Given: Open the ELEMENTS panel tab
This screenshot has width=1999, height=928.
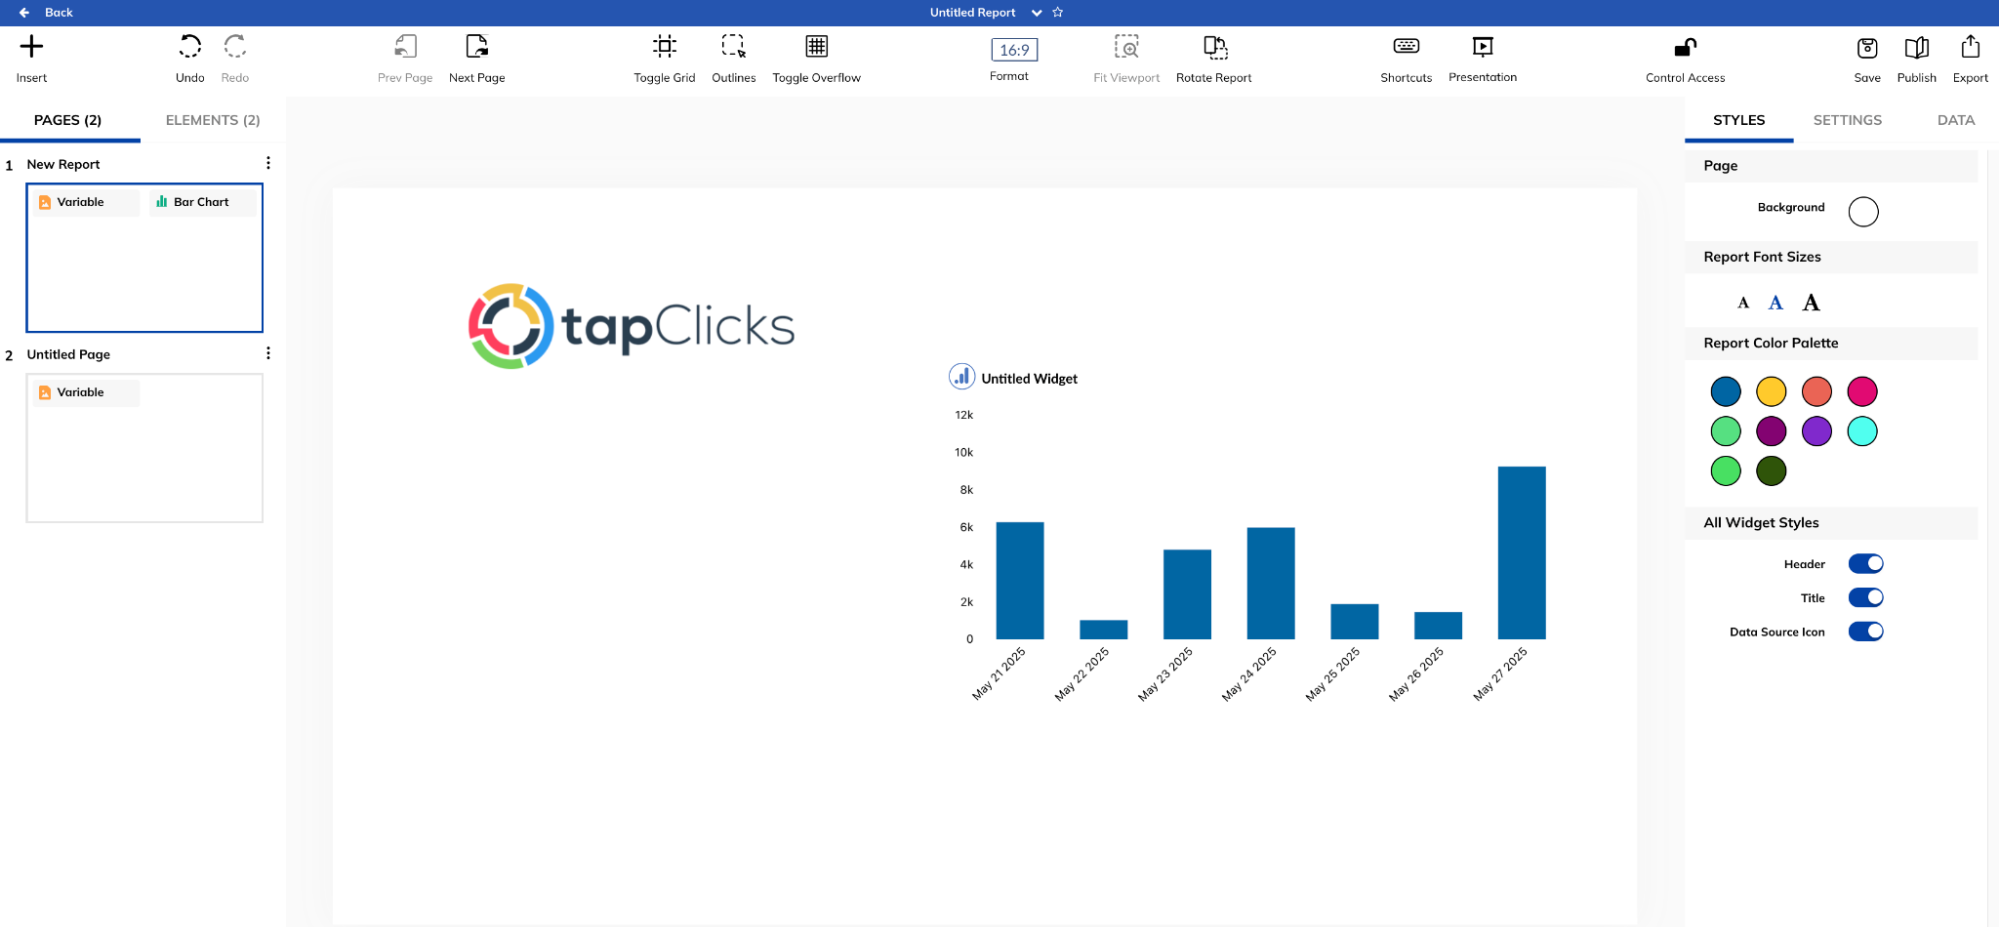Looking at the screenshot, I should pos(212,120).
